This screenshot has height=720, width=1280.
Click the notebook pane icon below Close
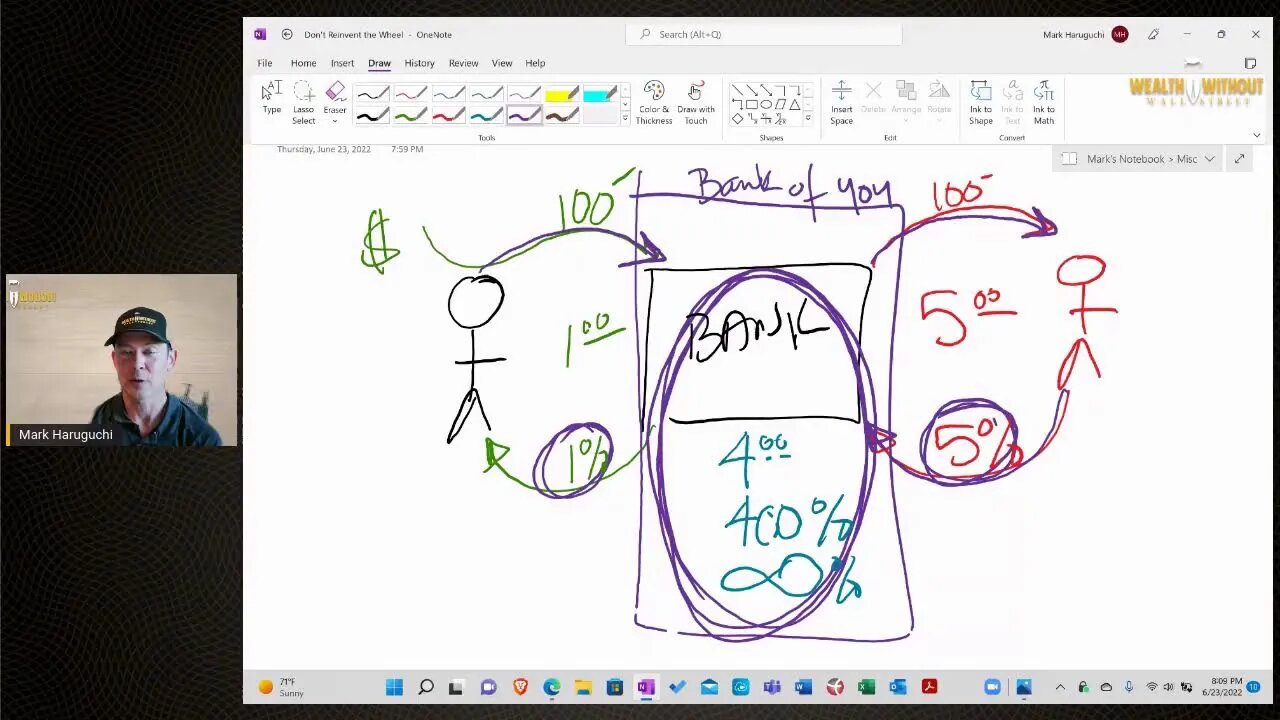coord(1251,63)
